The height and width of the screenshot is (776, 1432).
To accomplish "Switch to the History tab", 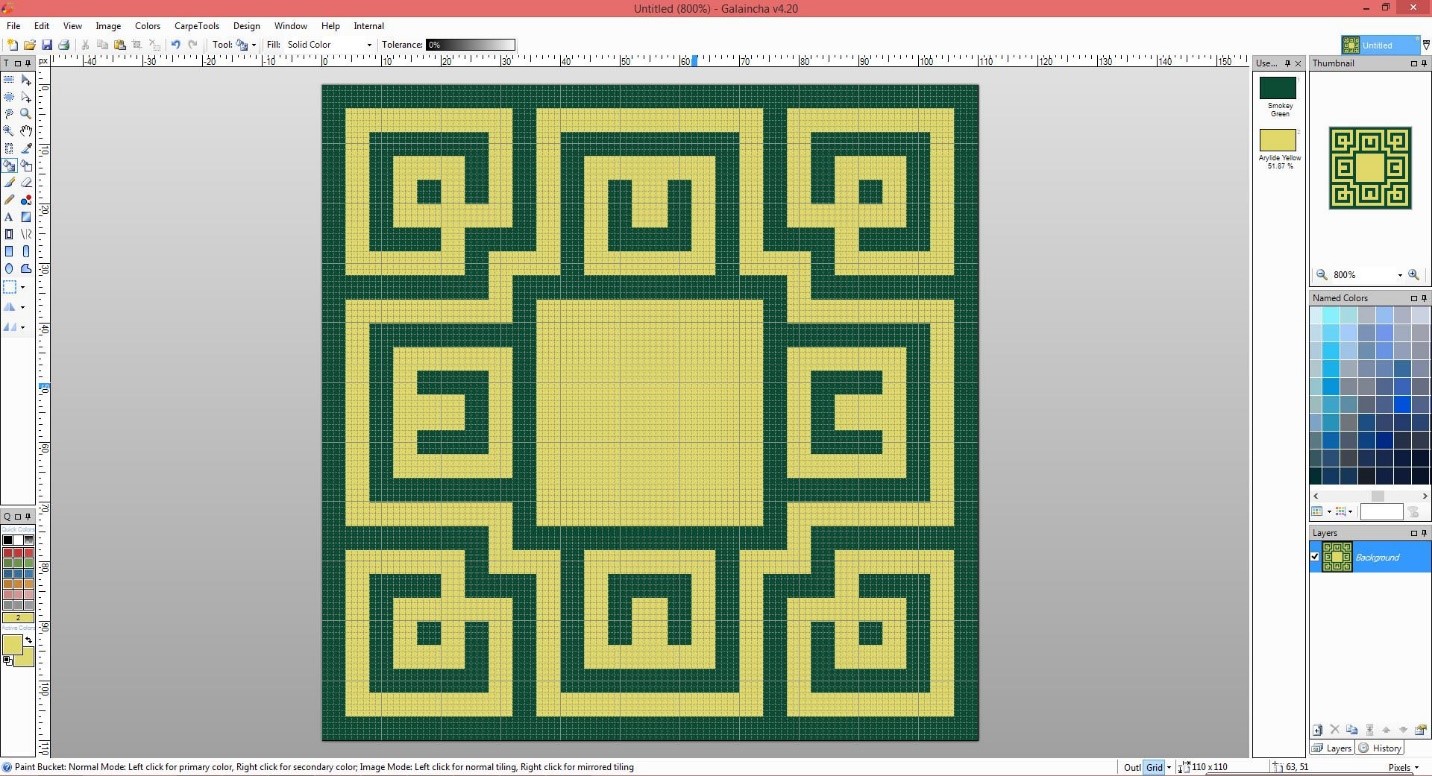I will click(1381, 748).
